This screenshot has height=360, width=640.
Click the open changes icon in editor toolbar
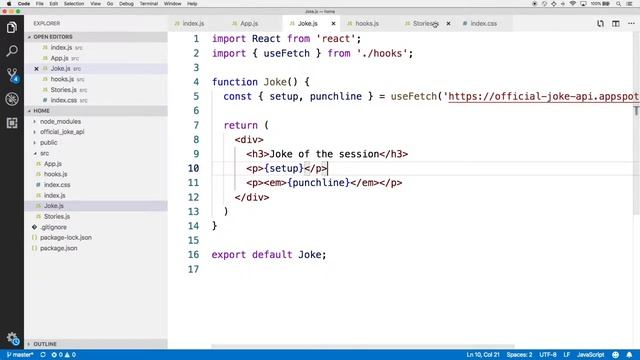(x=600, y=24)
